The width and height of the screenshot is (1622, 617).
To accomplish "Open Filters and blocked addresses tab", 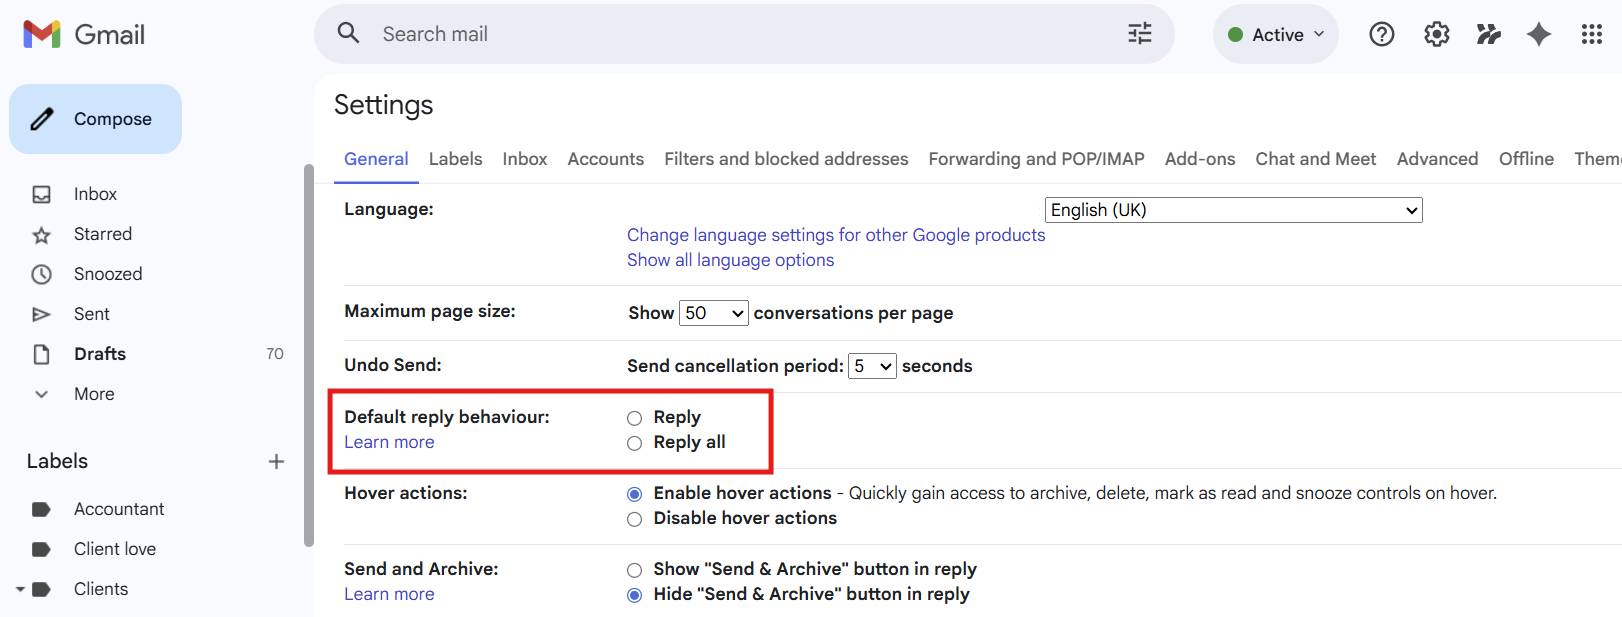I will [x=786, y=159].
